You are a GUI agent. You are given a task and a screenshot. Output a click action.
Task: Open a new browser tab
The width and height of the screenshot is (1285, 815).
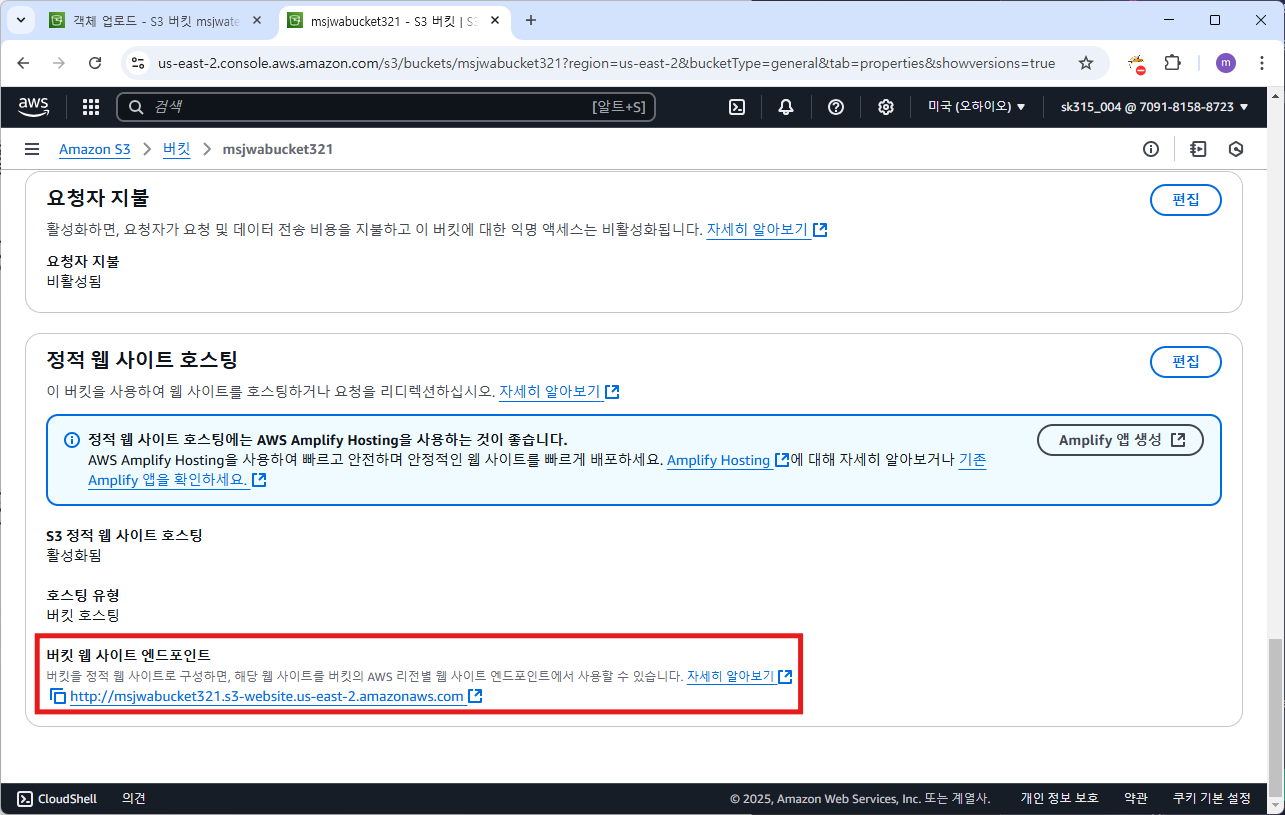(x=531, y=20)
